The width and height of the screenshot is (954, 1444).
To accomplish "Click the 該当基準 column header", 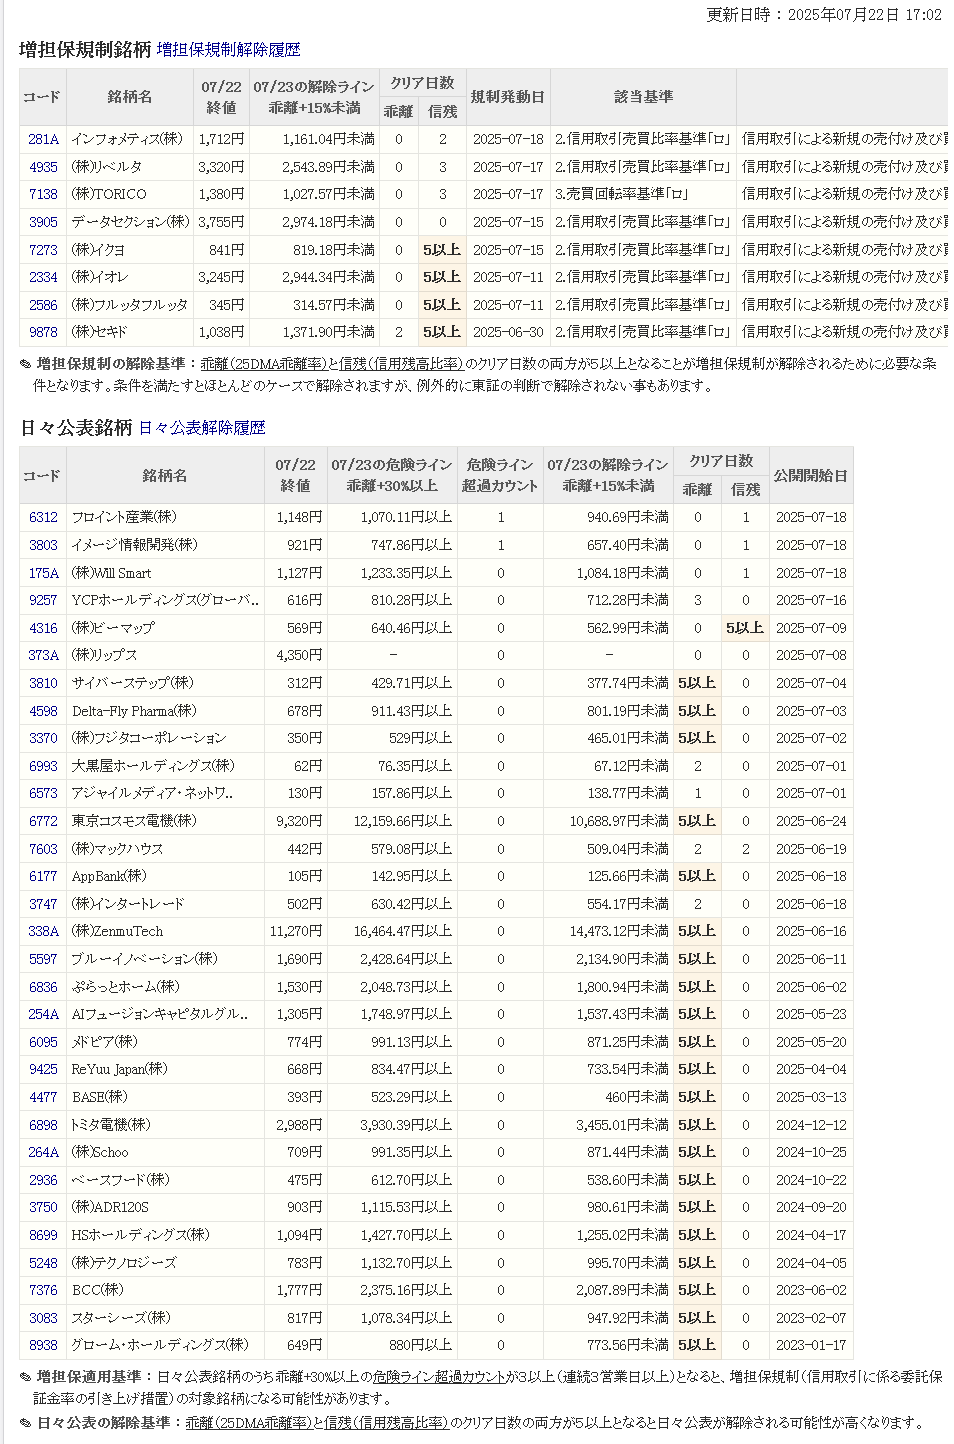I will click(644, 97).
